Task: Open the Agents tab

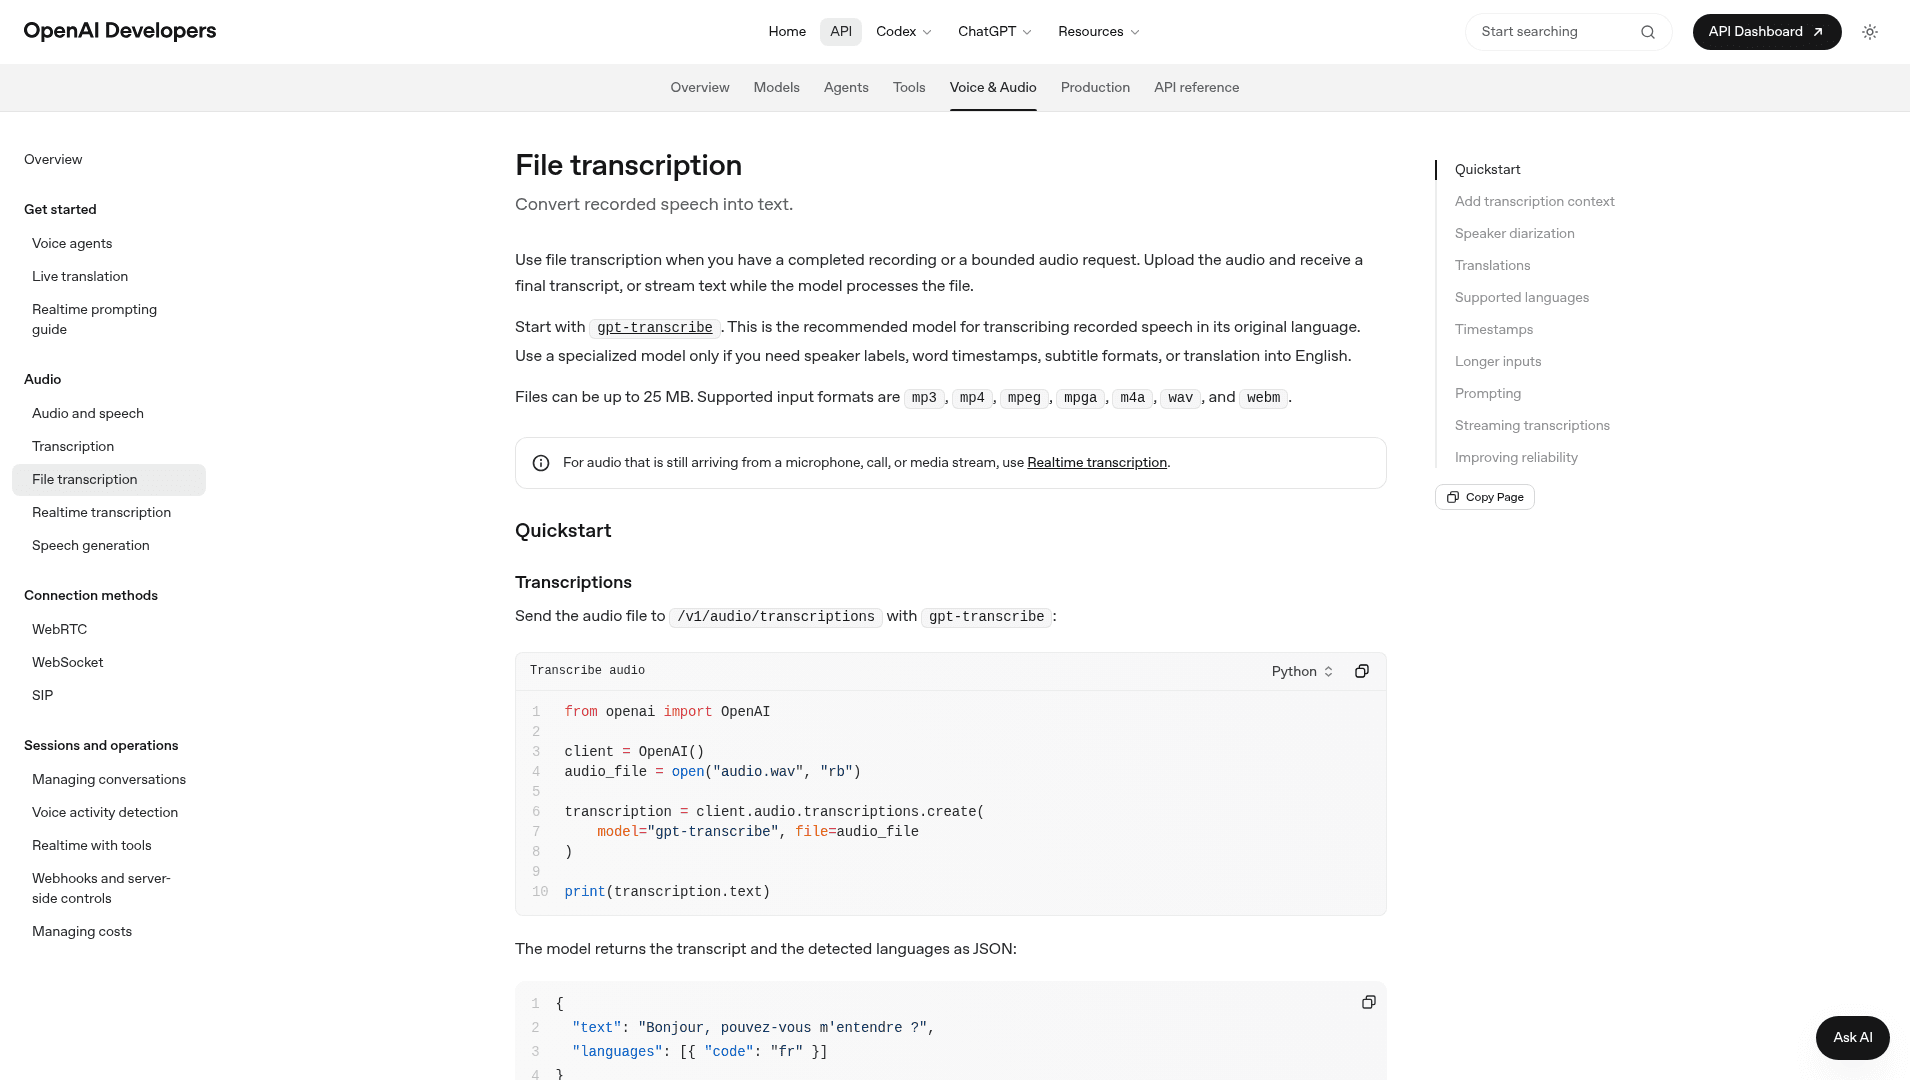Action: tap(846, 88)
